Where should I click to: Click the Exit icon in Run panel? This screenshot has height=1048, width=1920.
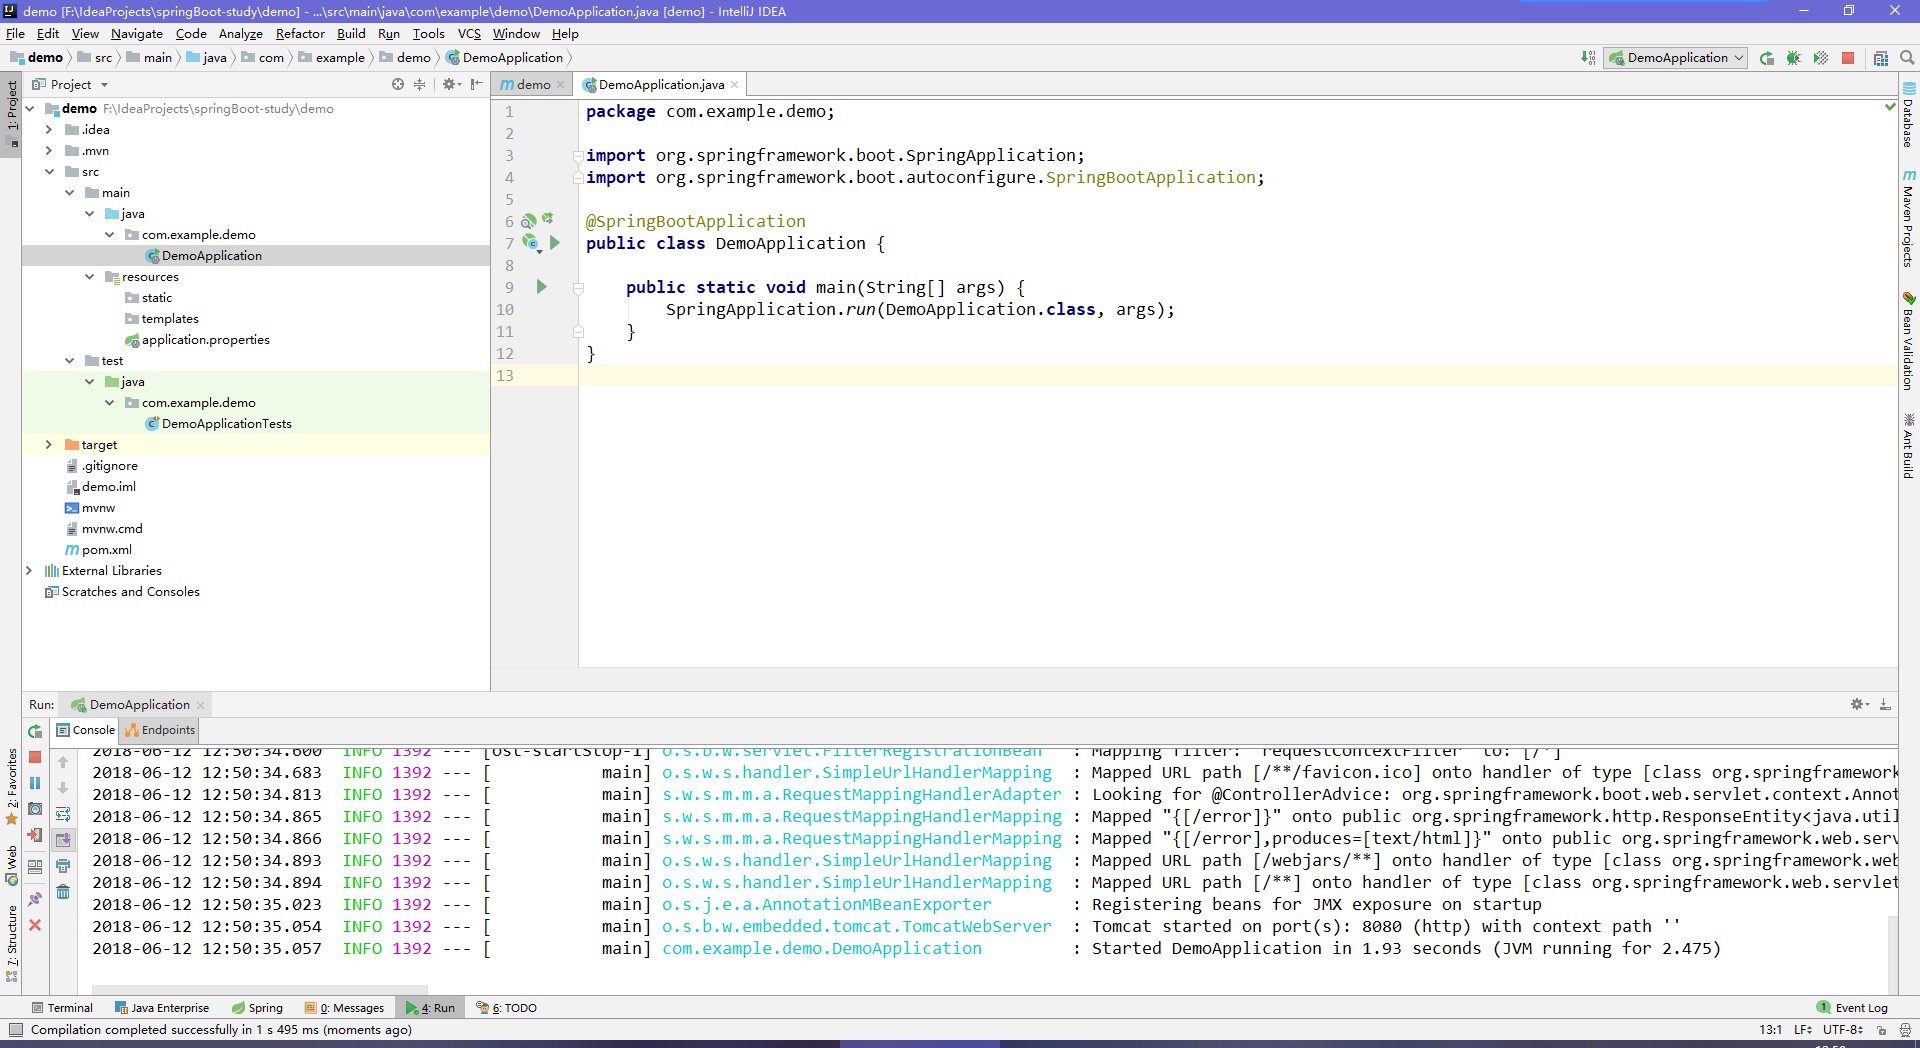coord(35,835)
